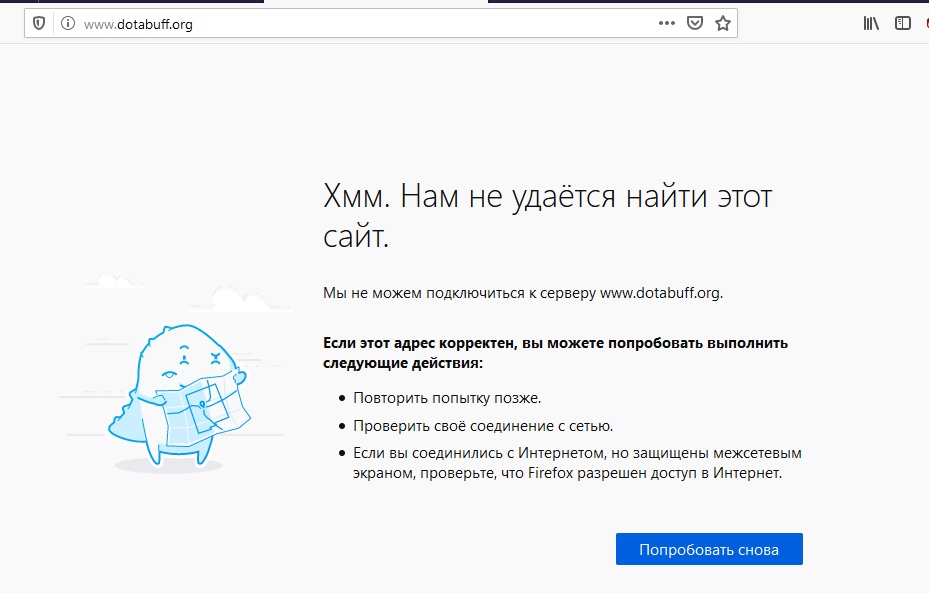The image size is (929, 593).
Task: Click the heading "Хмм. Нам не удаётся найти"
Action: point(548,197)
